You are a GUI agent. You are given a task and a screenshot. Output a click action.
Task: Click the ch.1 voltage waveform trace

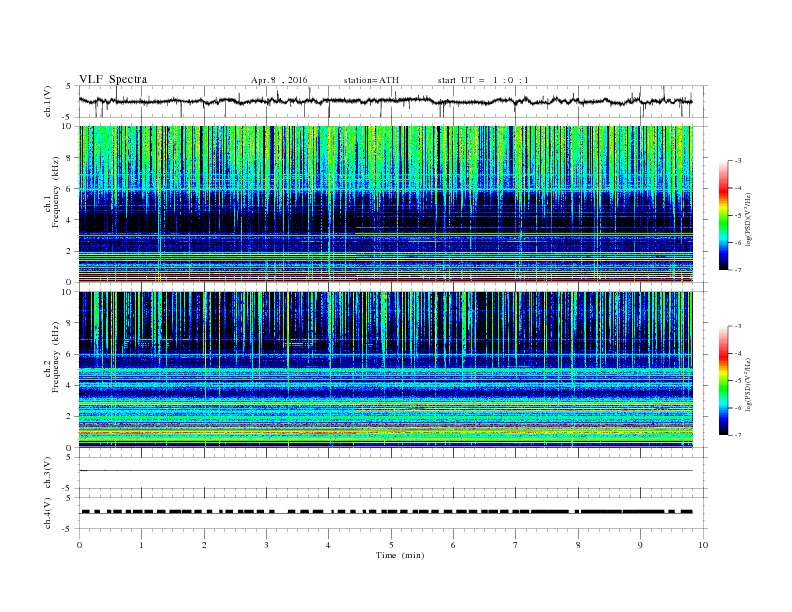[386, 101]
